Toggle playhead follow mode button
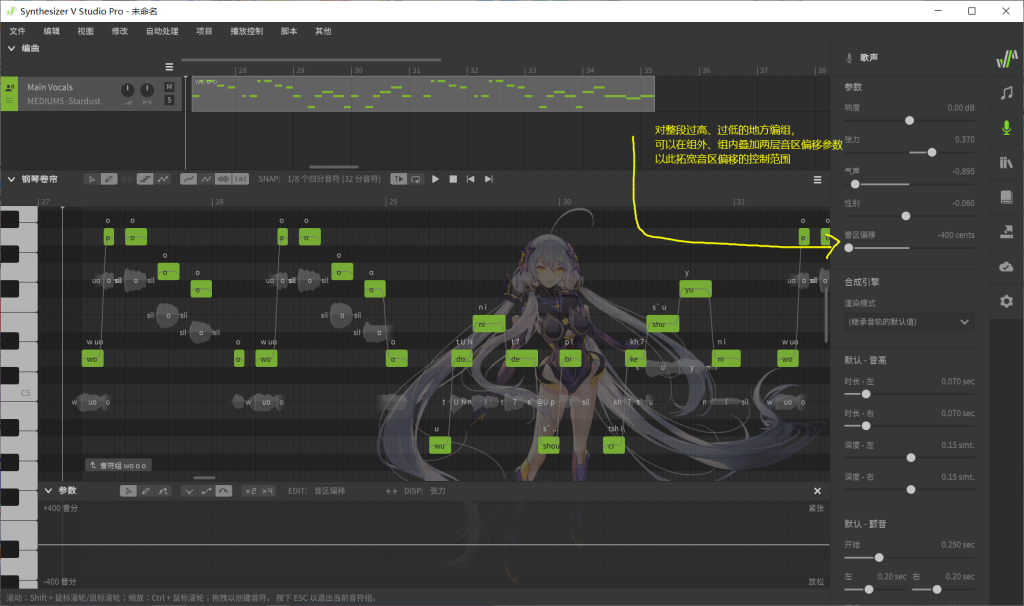Image resolution: width=1024 pixels, height=606 pixels. coord(398,179)
